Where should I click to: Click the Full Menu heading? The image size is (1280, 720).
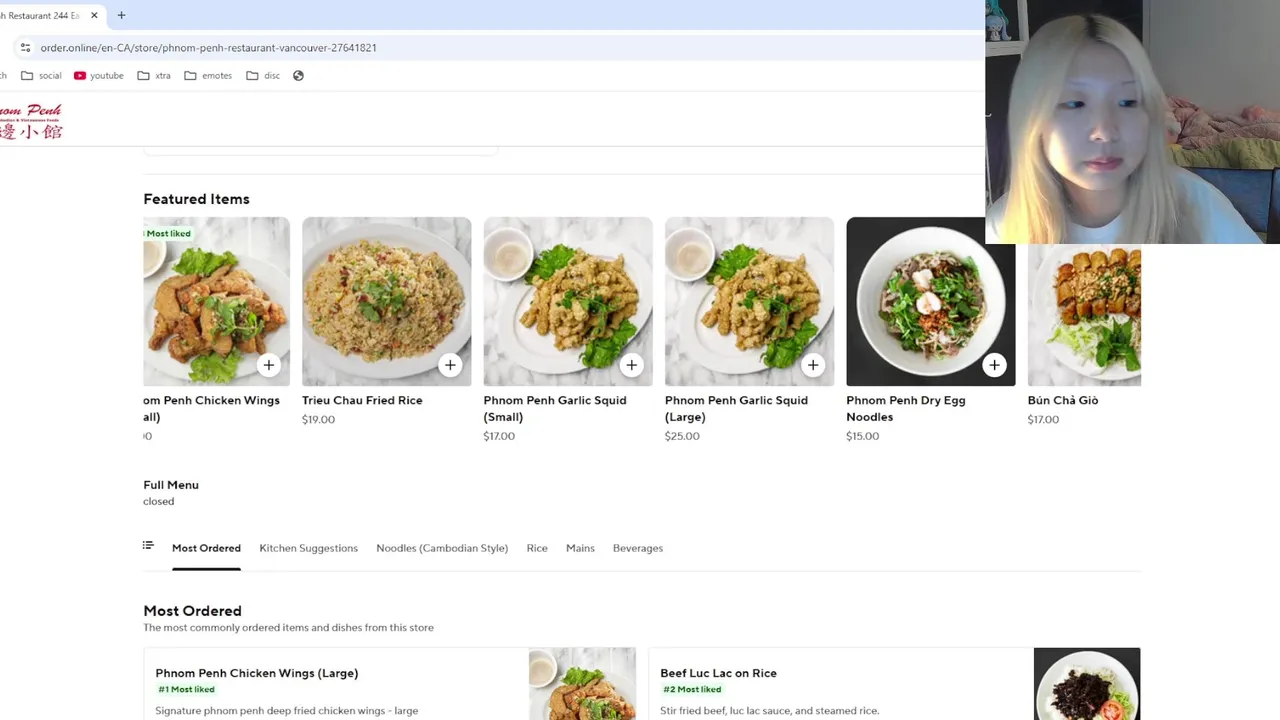click(x=171, y=485)
